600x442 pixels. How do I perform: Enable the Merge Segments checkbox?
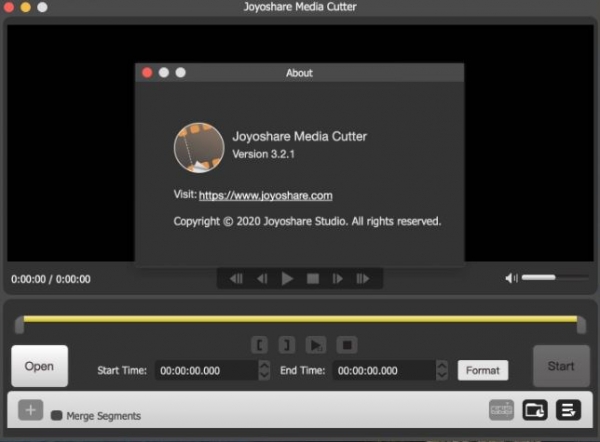57,416
